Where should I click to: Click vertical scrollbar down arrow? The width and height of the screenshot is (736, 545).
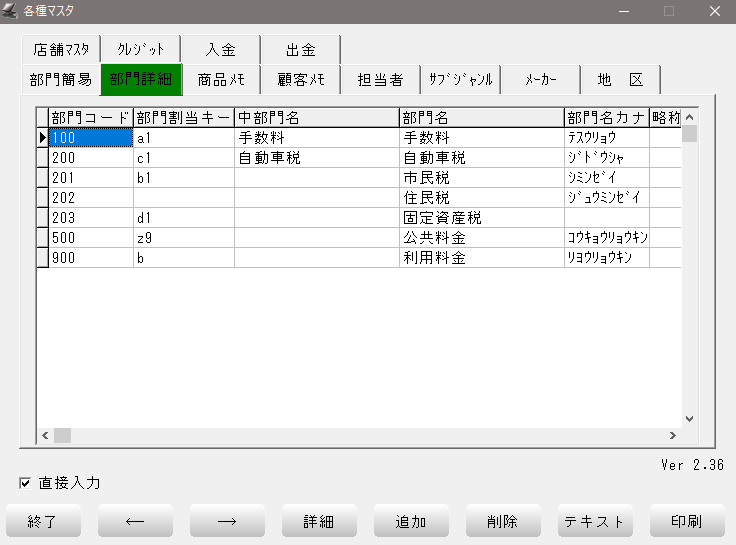click(x=689, y=419)
